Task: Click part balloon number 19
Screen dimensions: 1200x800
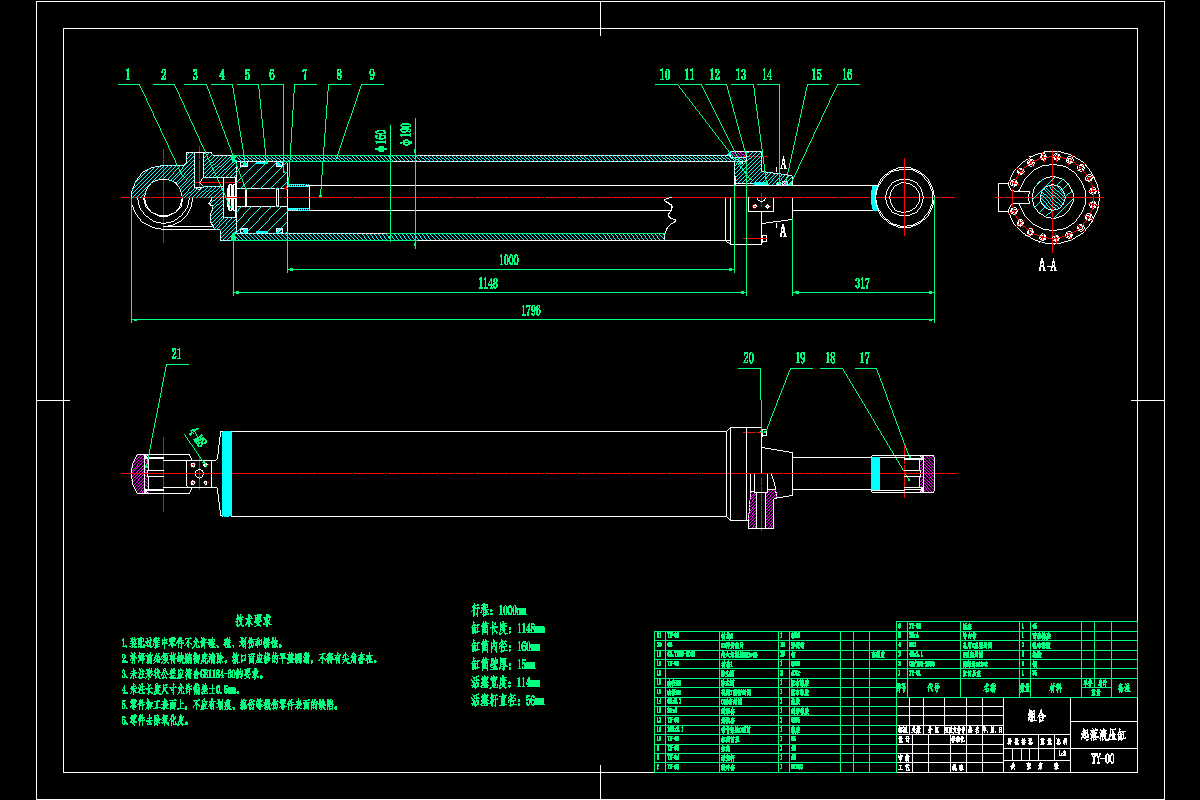Action: (800, 357)
